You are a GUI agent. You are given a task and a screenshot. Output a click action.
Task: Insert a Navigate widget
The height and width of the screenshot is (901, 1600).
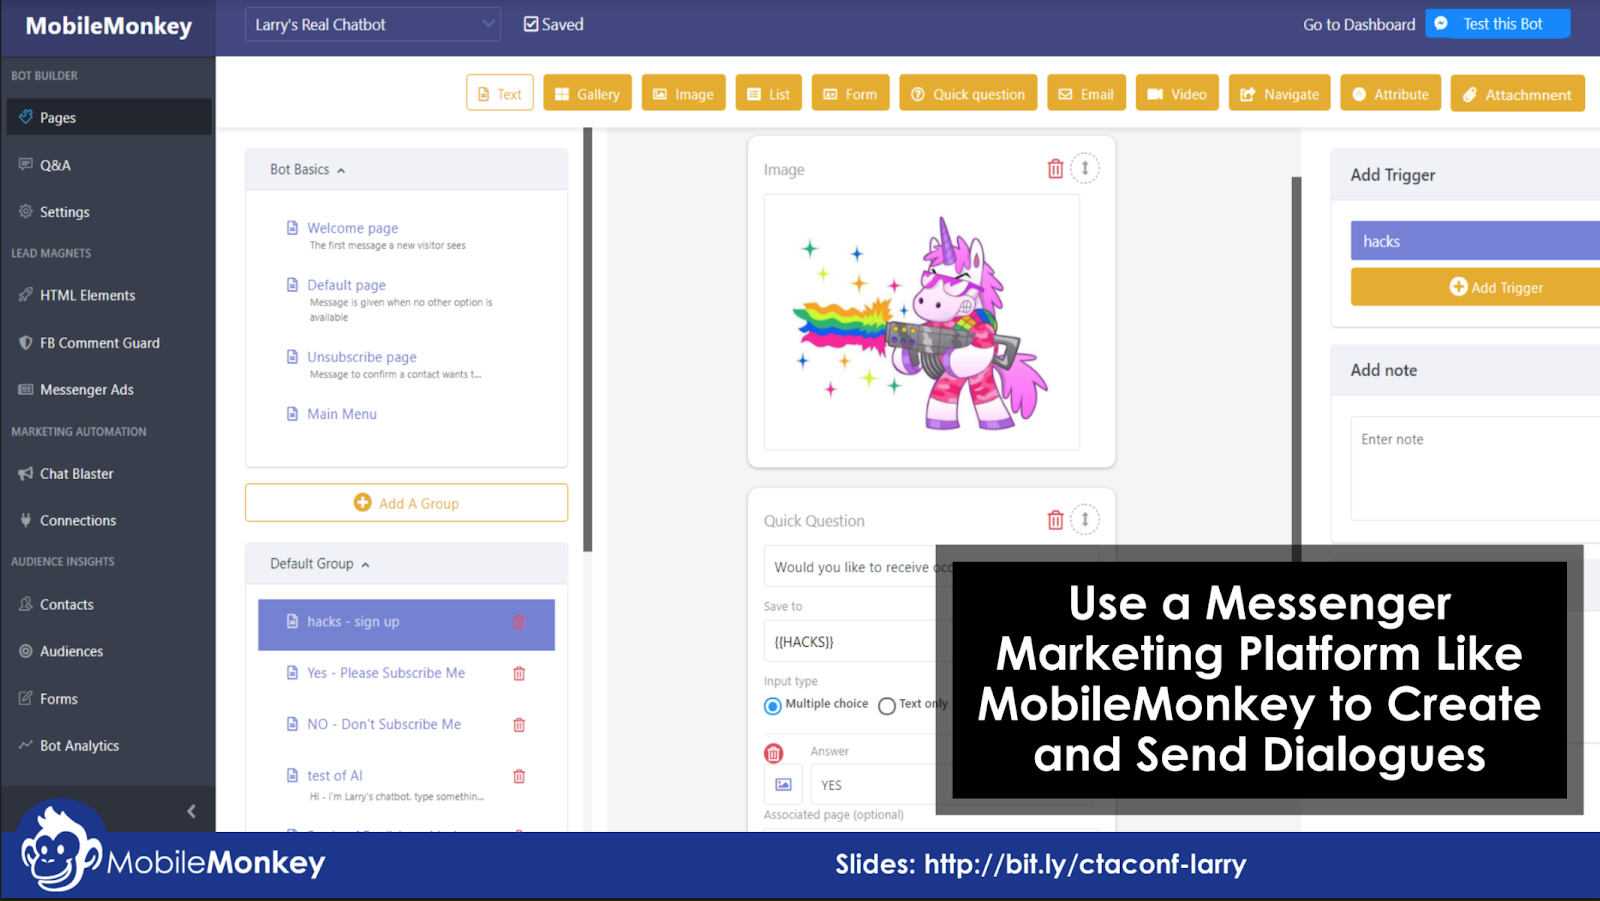coord(1279,94)
